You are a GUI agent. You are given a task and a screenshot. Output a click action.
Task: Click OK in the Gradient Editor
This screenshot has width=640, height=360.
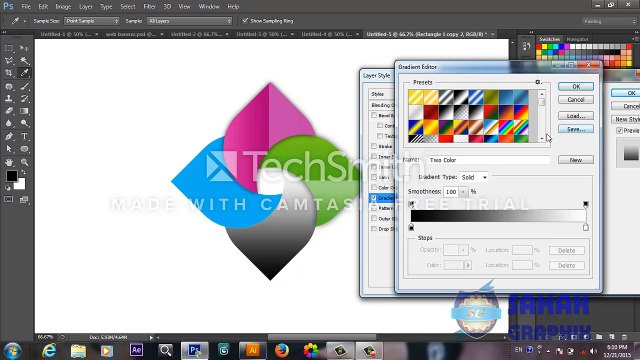576,87
